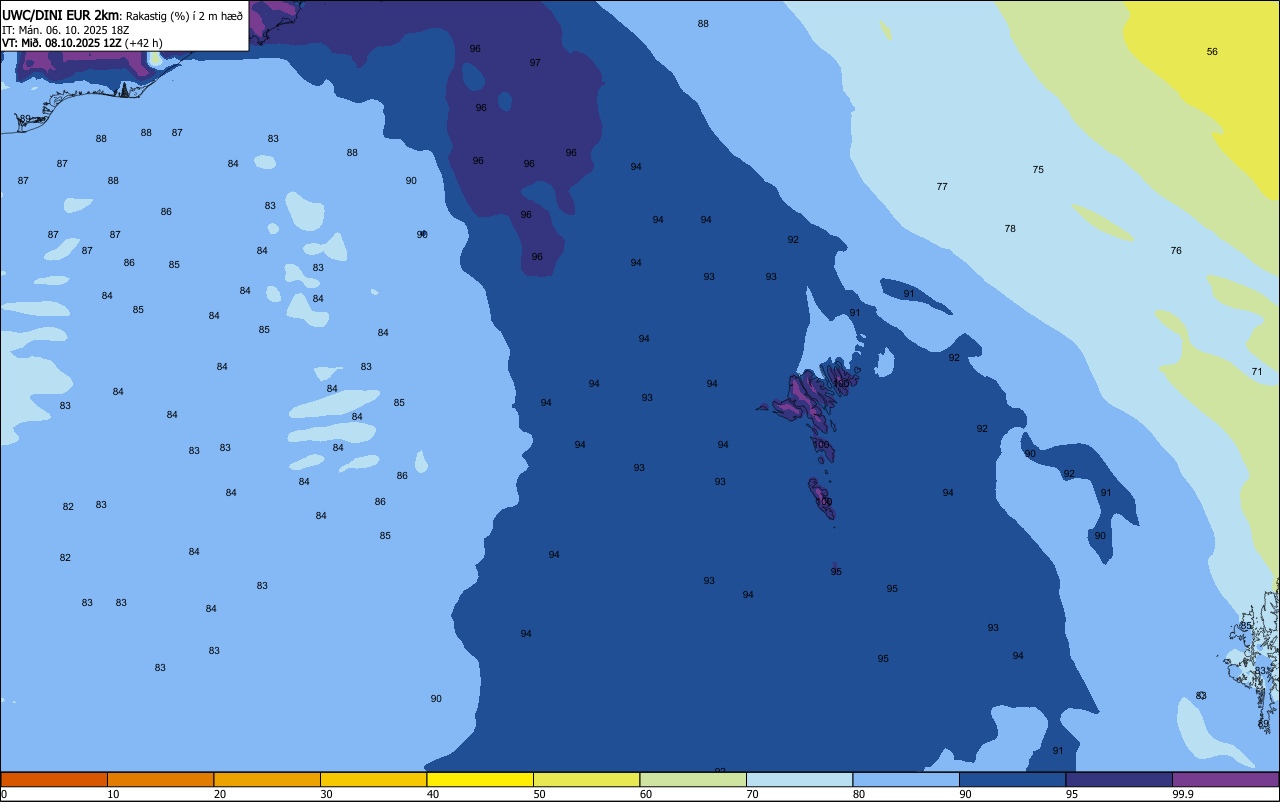The width and height of the screenshot is (1280, 802).
Task: Pick the legend tick label "40"
Action: click(433, 794)
